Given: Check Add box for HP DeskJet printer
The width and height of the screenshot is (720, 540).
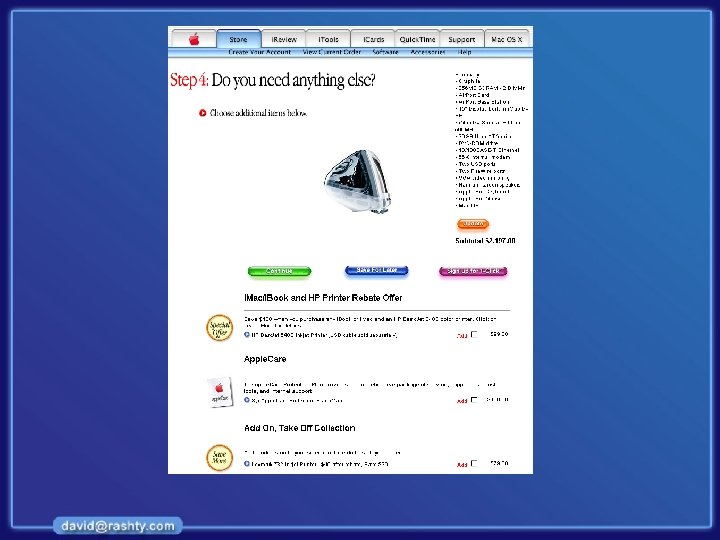Looking at the screenshot, I should click(x=474, y=334).
